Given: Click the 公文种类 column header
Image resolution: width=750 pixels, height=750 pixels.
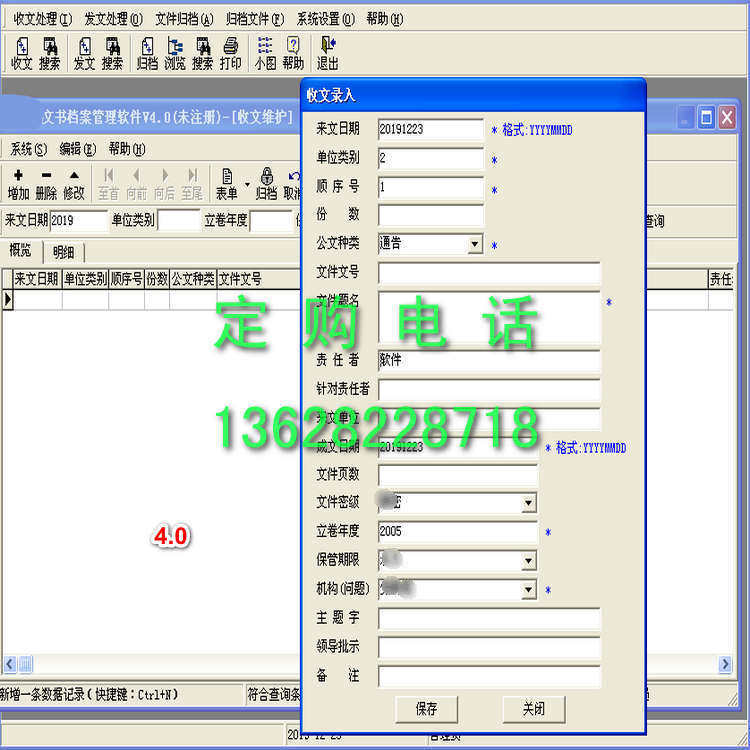Looking at the screenshot, I should tap(193, 279).
